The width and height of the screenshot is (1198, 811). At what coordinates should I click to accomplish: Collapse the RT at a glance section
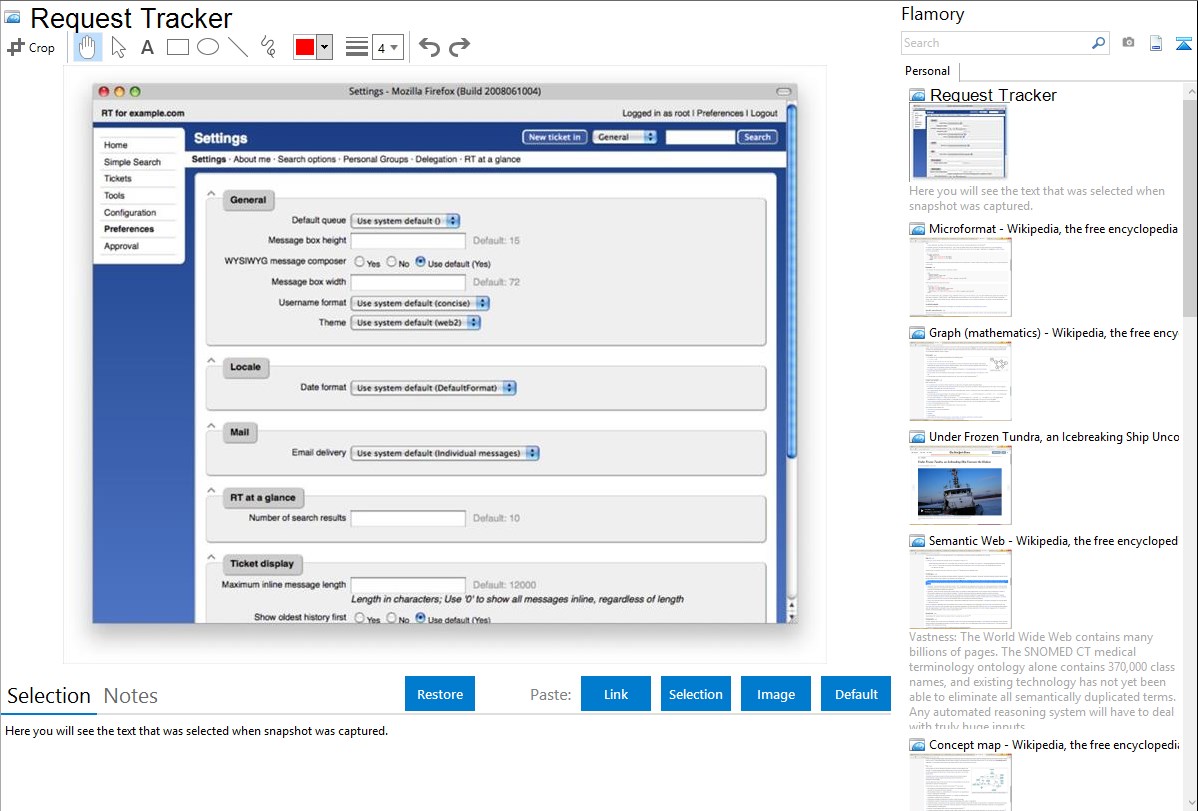coord(212,491)
